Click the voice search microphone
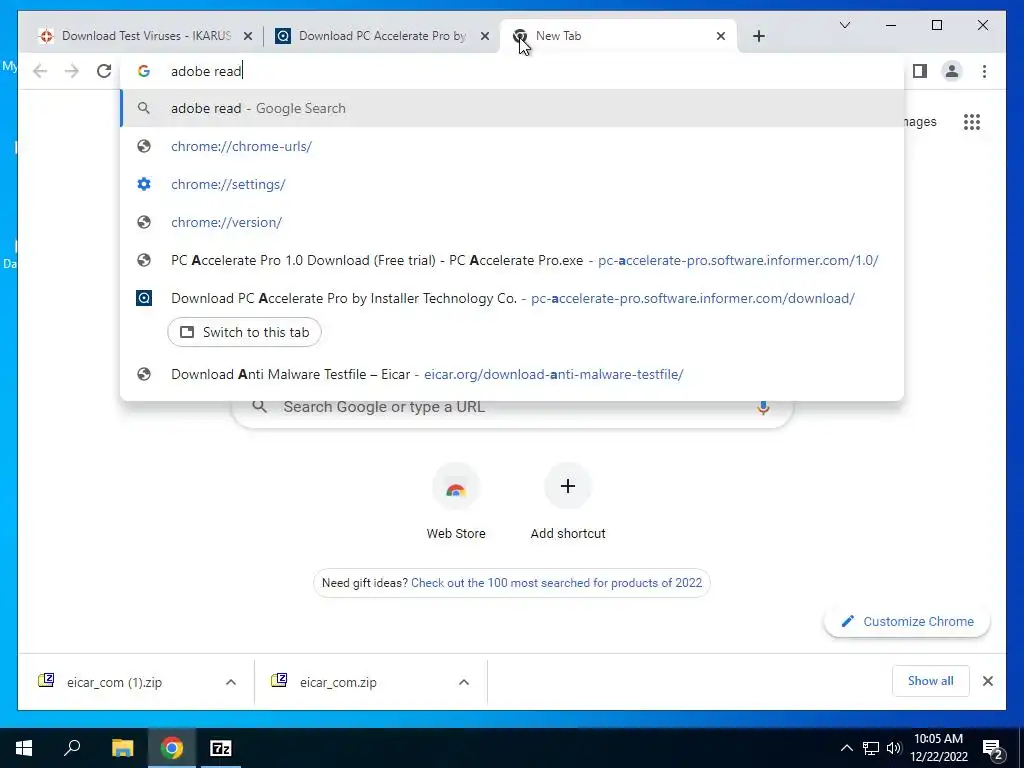 [763, 408]
